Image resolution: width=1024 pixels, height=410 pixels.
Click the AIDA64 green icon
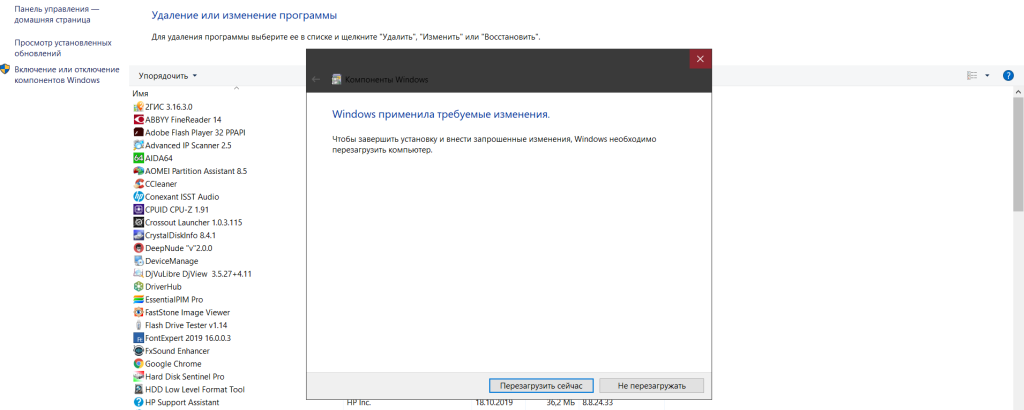click(138, 158)
